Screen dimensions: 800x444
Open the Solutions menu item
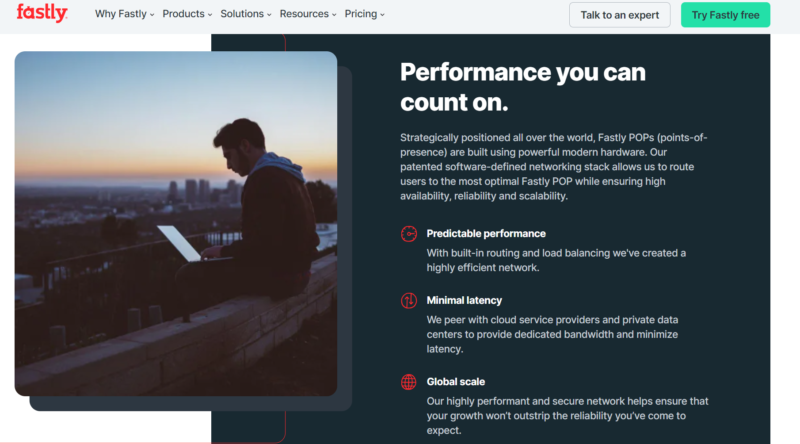[x=243, y=14]
